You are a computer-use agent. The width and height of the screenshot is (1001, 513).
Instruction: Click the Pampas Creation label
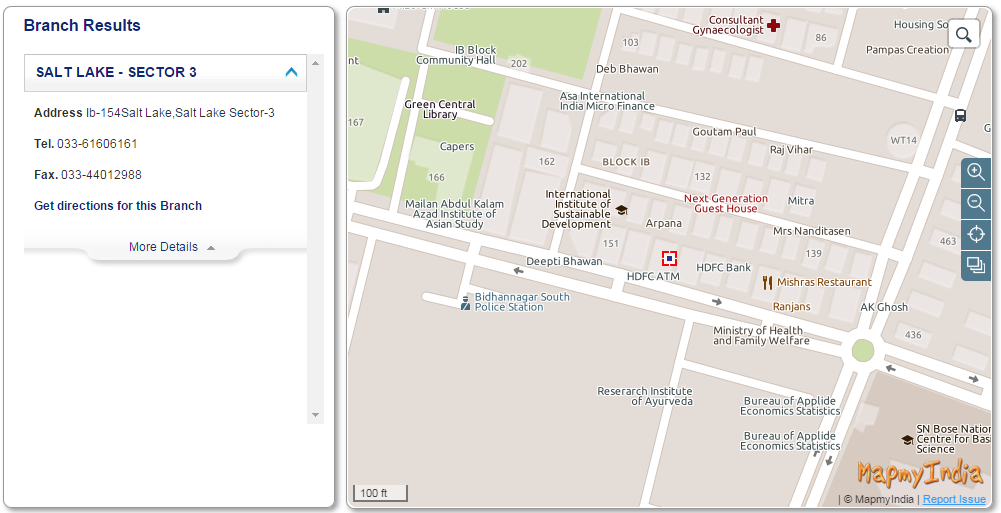tap(907, 50)
